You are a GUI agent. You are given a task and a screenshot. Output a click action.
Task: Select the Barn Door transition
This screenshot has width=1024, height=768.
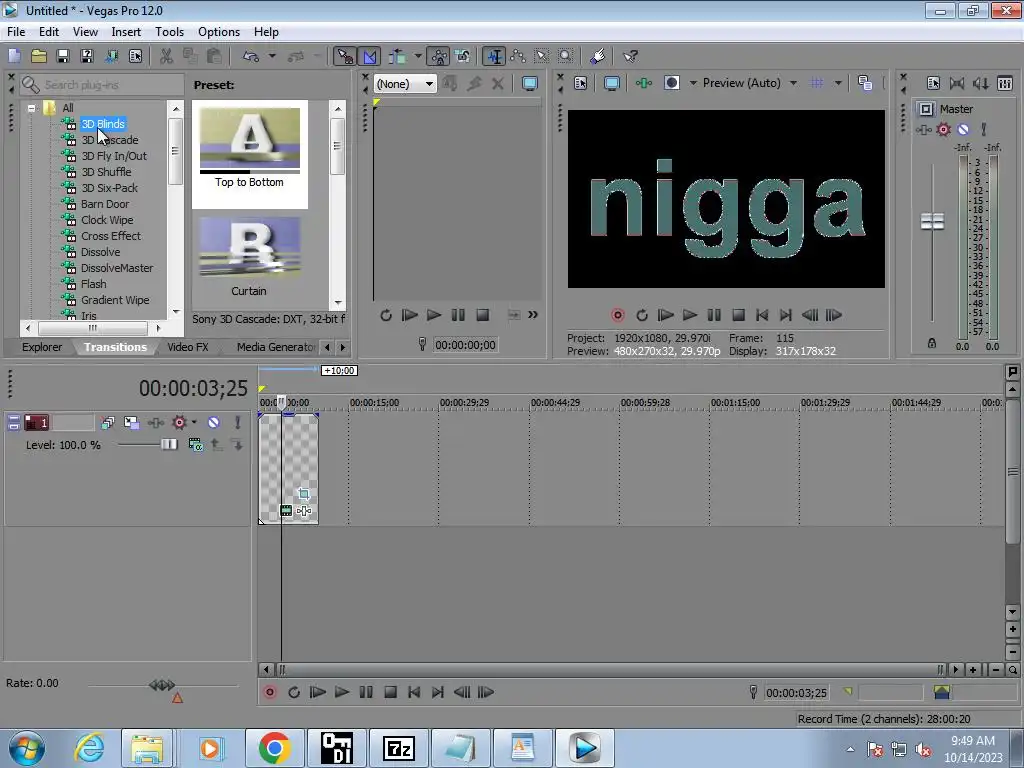104,204
